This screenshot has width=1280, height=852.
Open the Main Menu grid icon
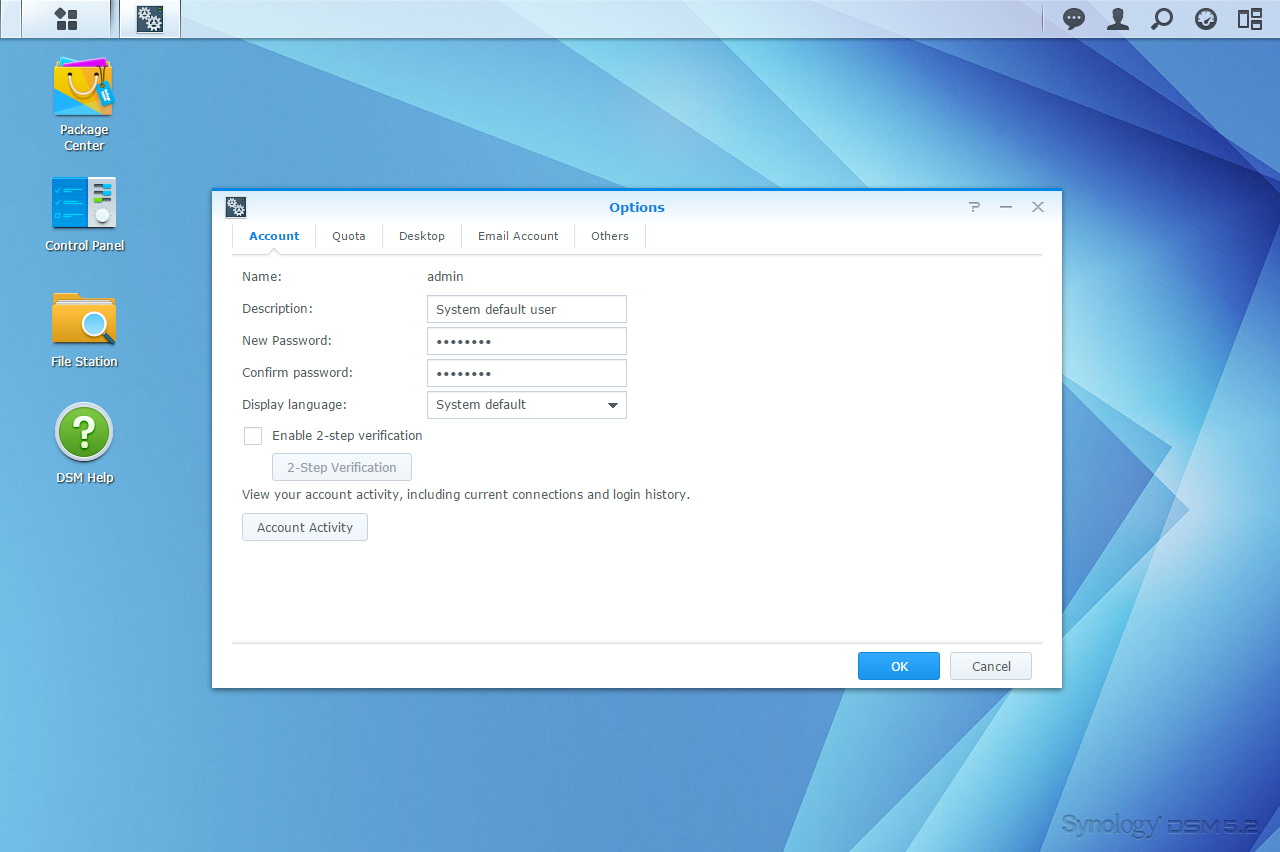66,19
